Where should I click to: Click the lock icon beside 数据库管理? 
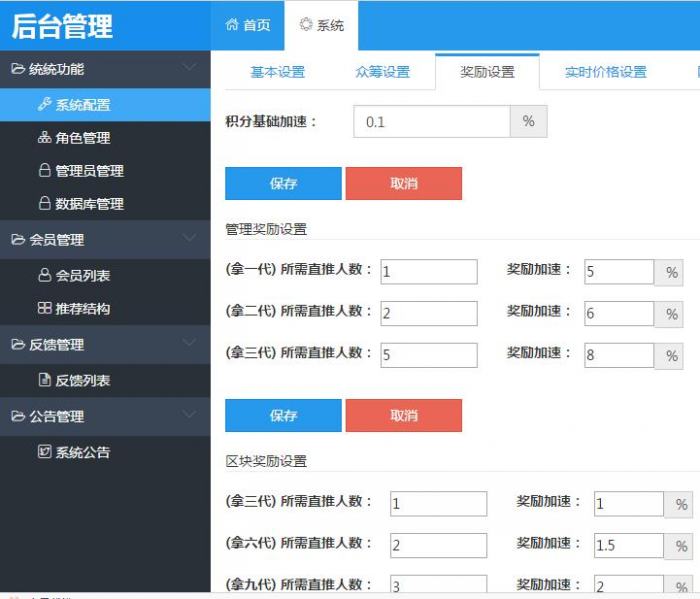pos(44,204)
